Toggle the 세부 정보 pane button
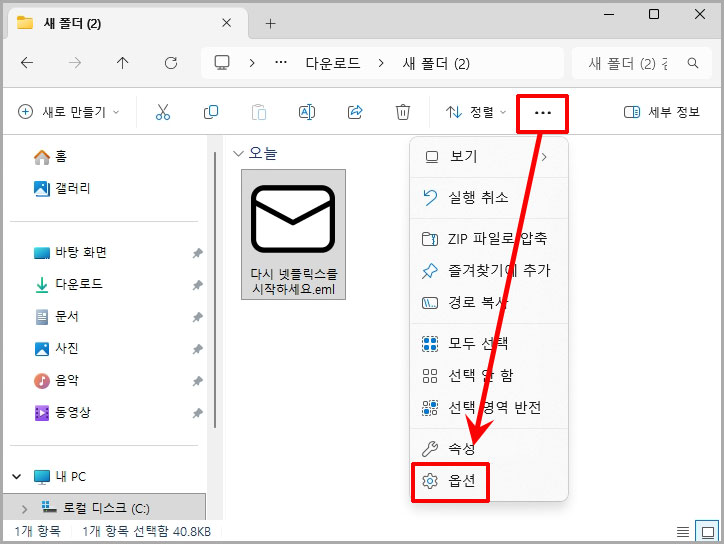 (662, 112)
